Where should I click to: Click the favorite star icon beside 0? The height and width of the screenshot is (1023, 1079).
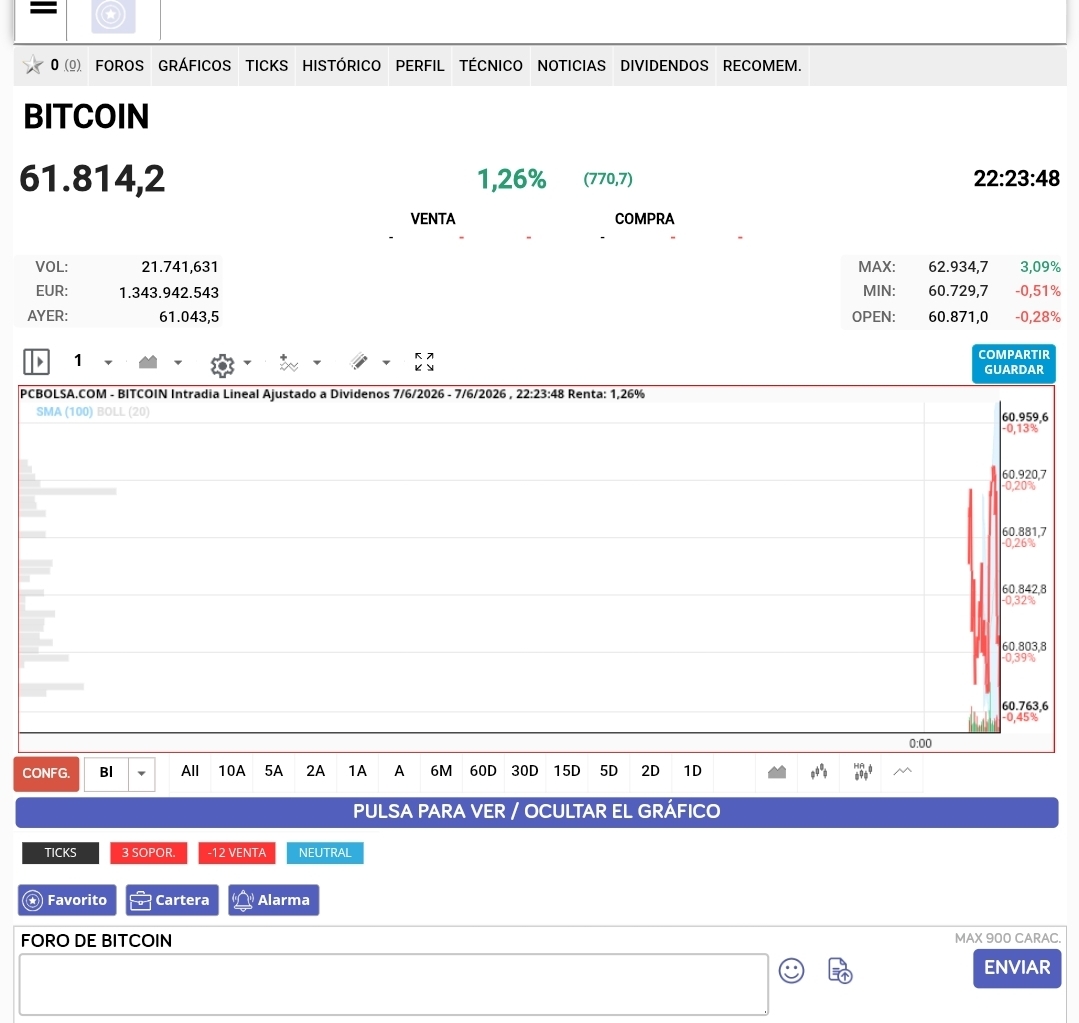[x=32, y=65]
